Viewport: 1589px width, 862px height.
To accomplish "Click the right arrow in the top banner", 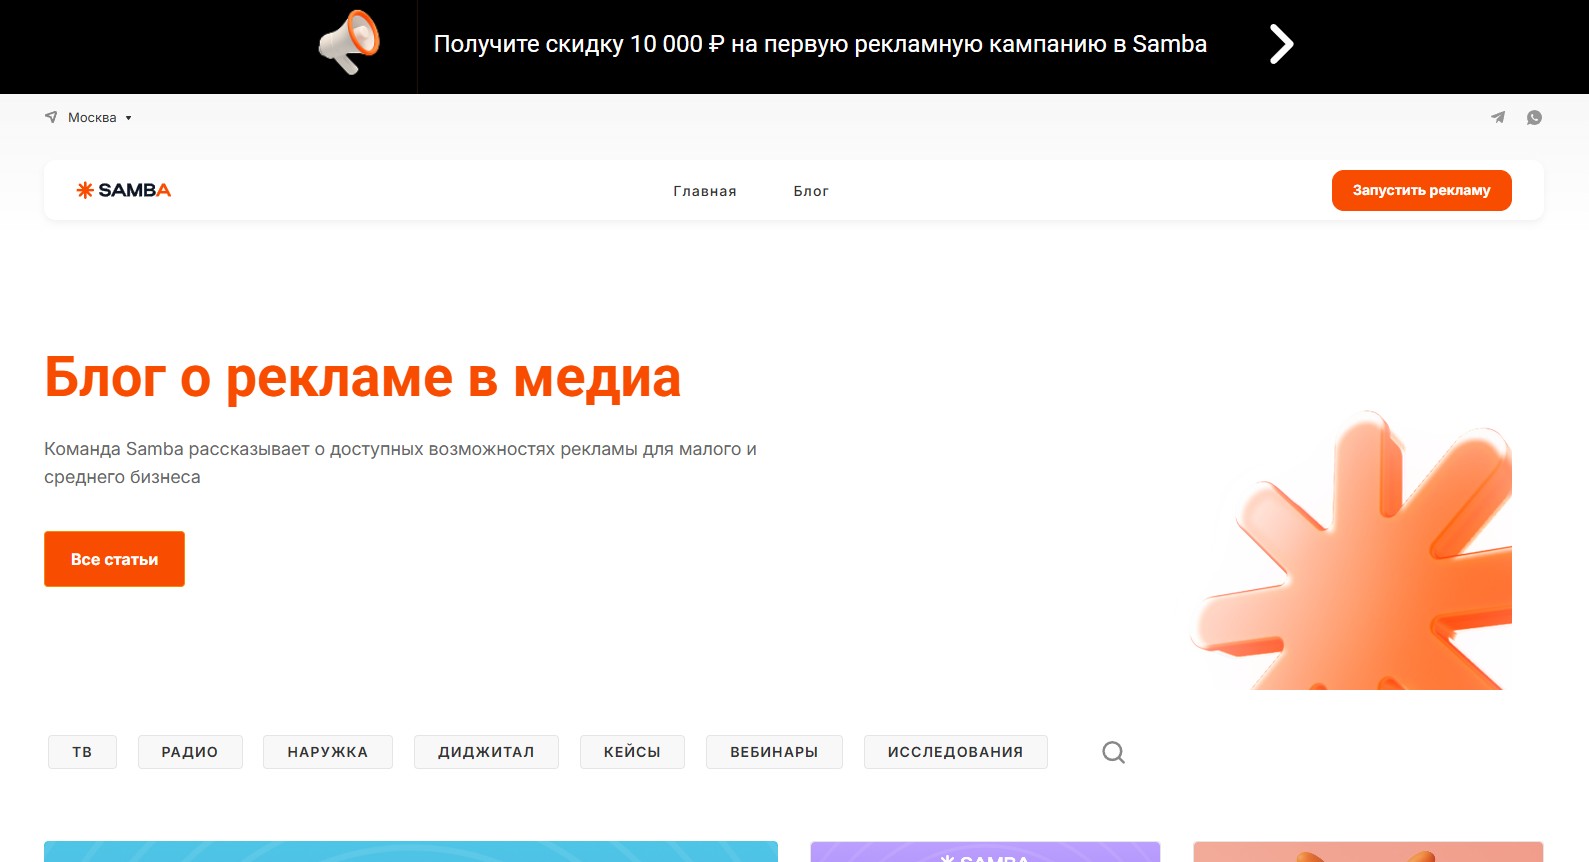I will click(x=1281, y=44).
